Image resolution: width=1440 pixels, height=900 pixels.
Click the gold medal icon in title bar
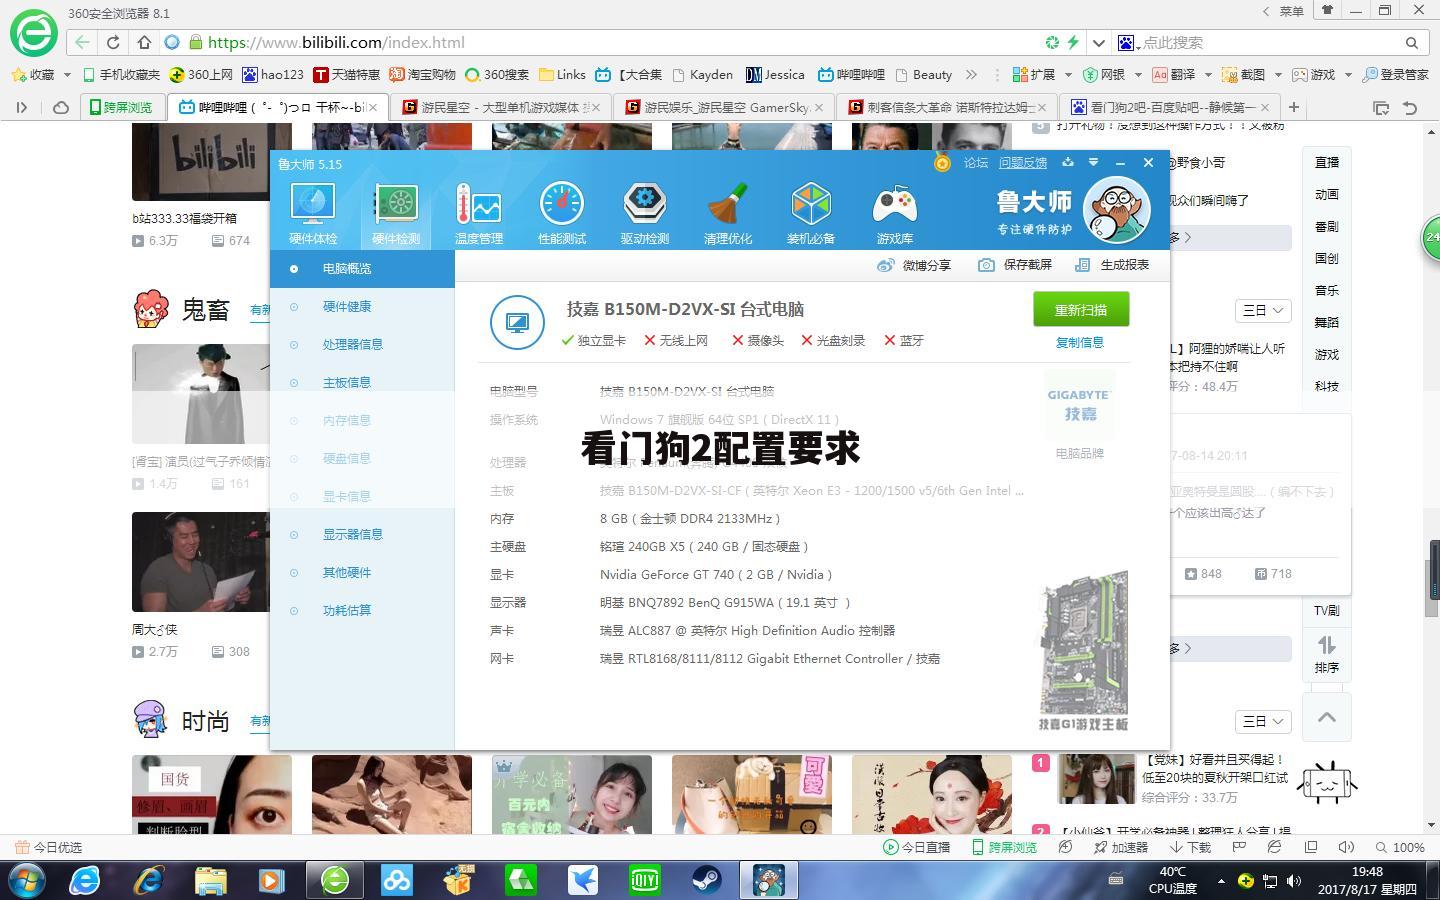coord(942,162)
